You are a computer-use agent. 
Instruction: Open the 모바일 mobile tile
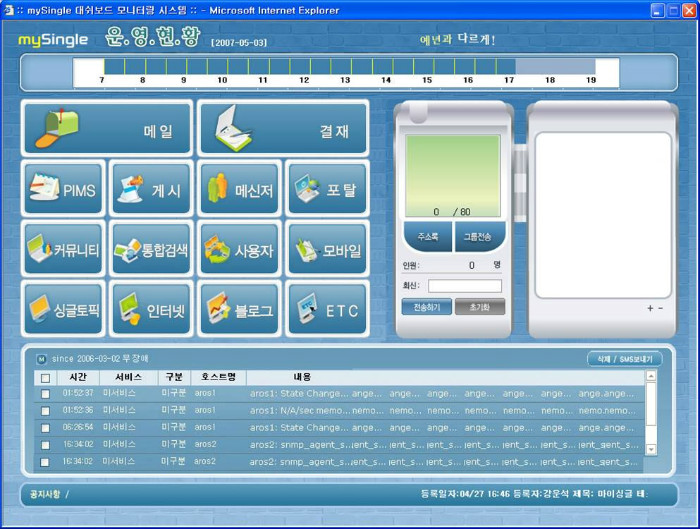(328, 249)
